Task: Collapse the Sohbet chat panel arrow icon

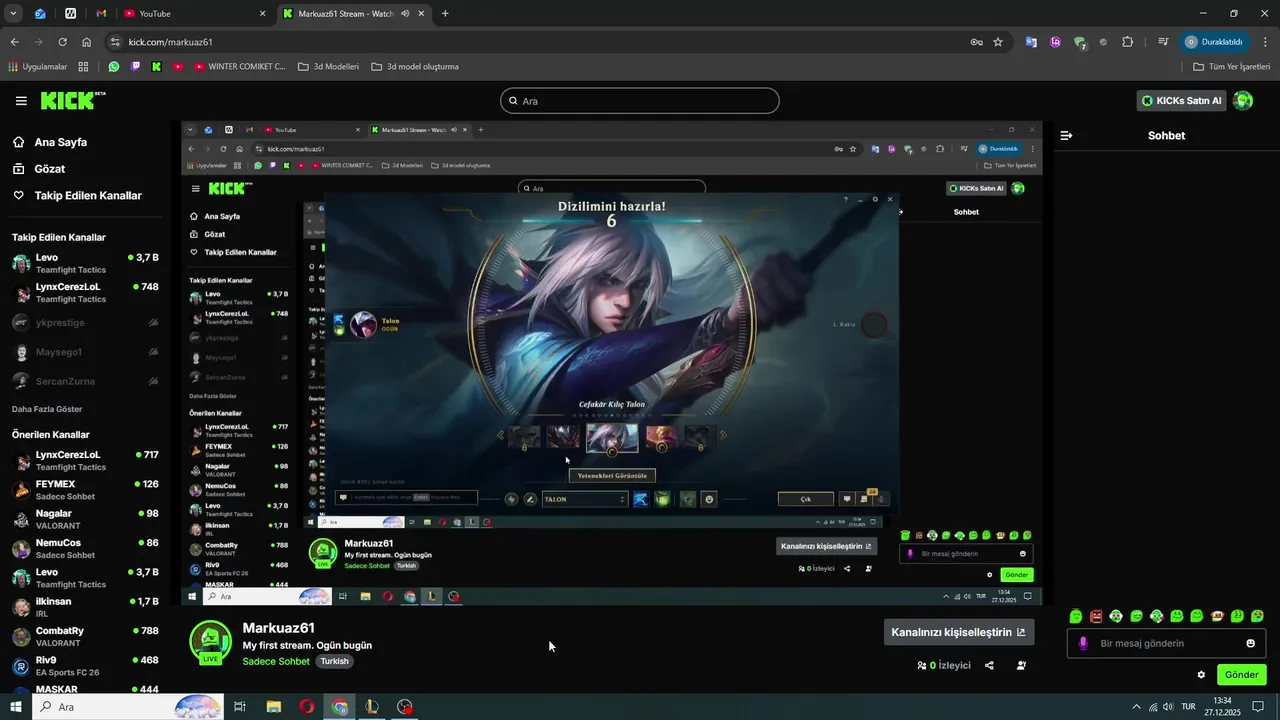Action: pyautogui.click(x=1066, y=135)
